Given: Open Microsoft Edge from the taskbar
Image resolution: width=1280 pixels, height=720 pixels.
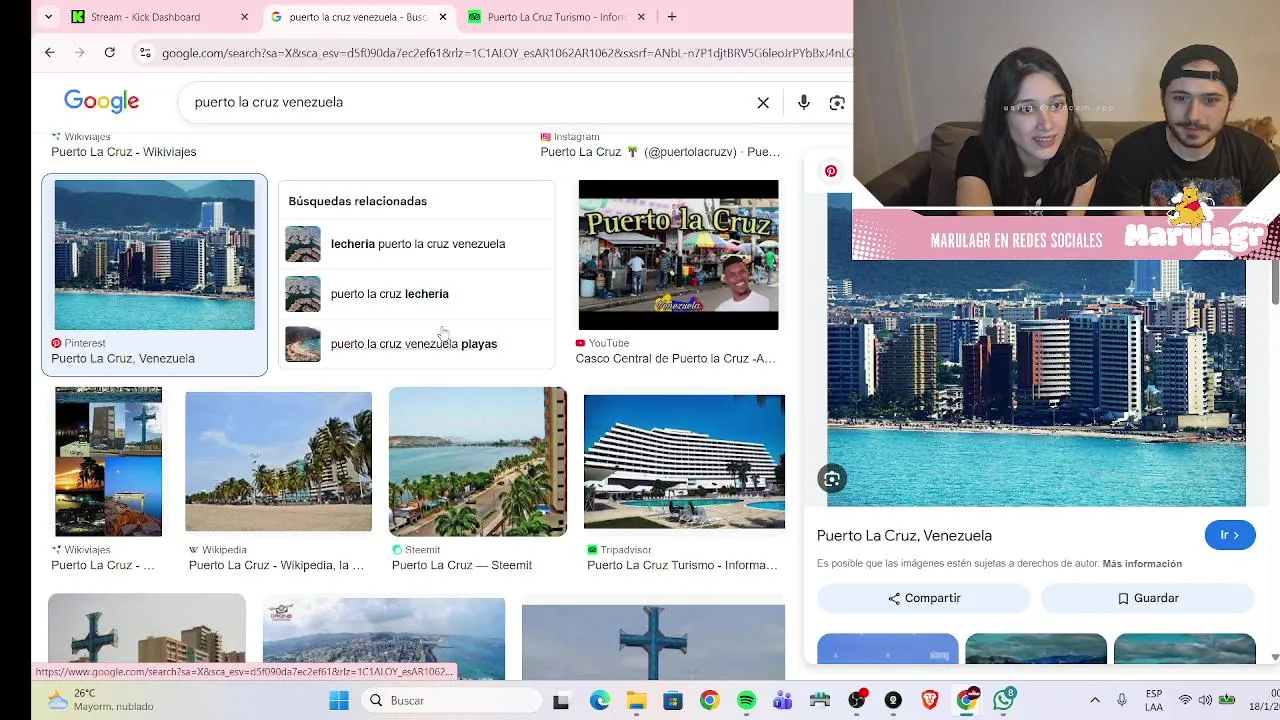Looking at the screenshot, I should [599, 700].
